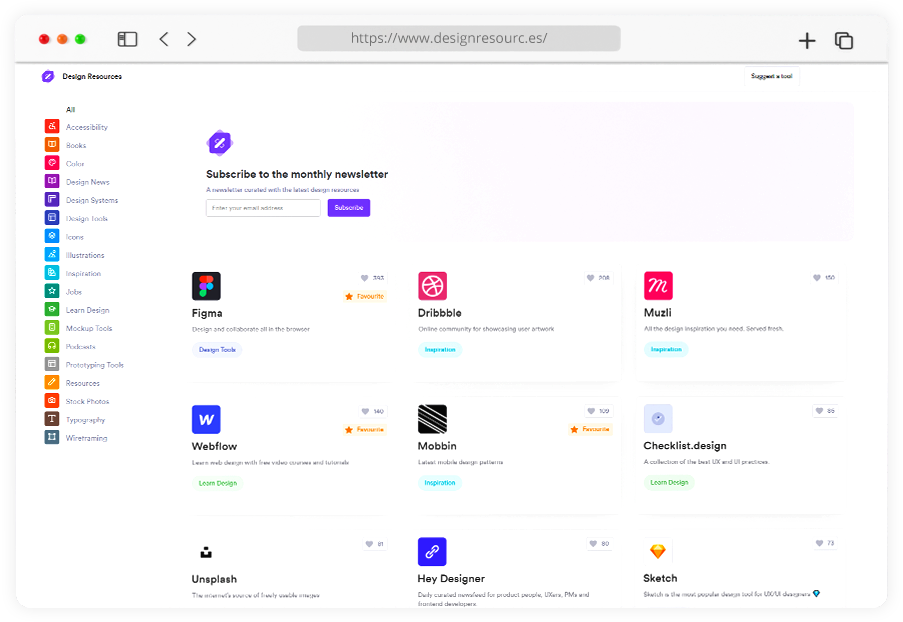Open the Podcasts headphones icon
The width and height of the screenshot is (903, 622).
52,346
